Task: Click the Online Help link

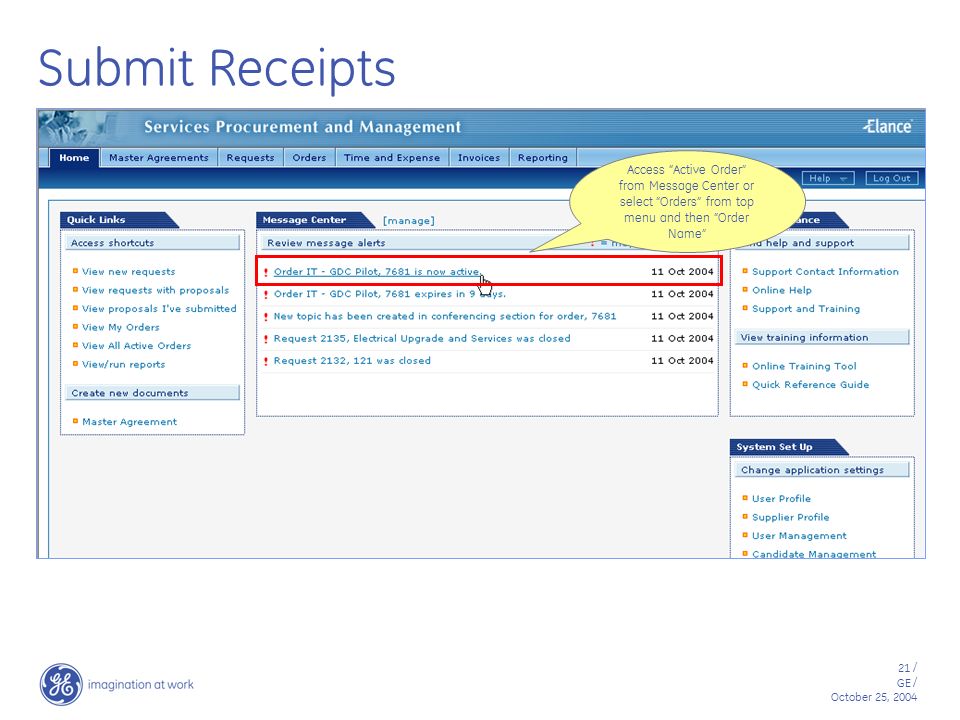Action: tap(782, 290)
